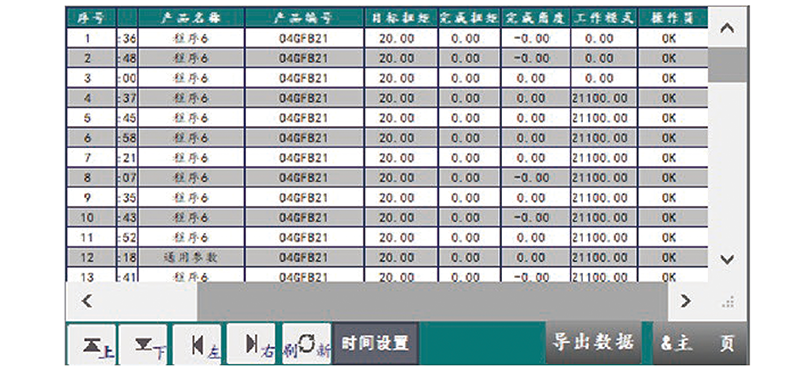Click work mode 21100.00 in row 4
Image resolution: width=800 pixels, height=375 pixels.
tap(604, 98)
